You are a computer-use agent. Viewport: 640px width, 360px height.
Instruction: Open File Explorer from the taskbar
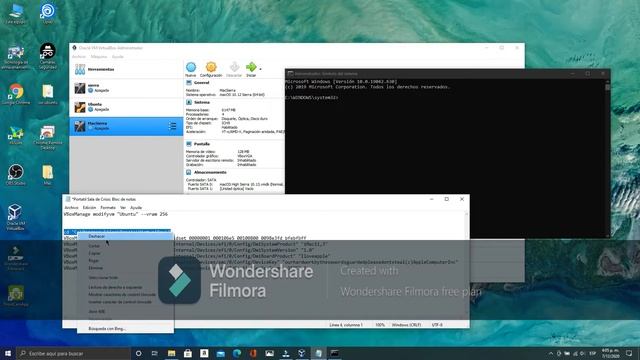pyautogui.click(x=171, y=353)
